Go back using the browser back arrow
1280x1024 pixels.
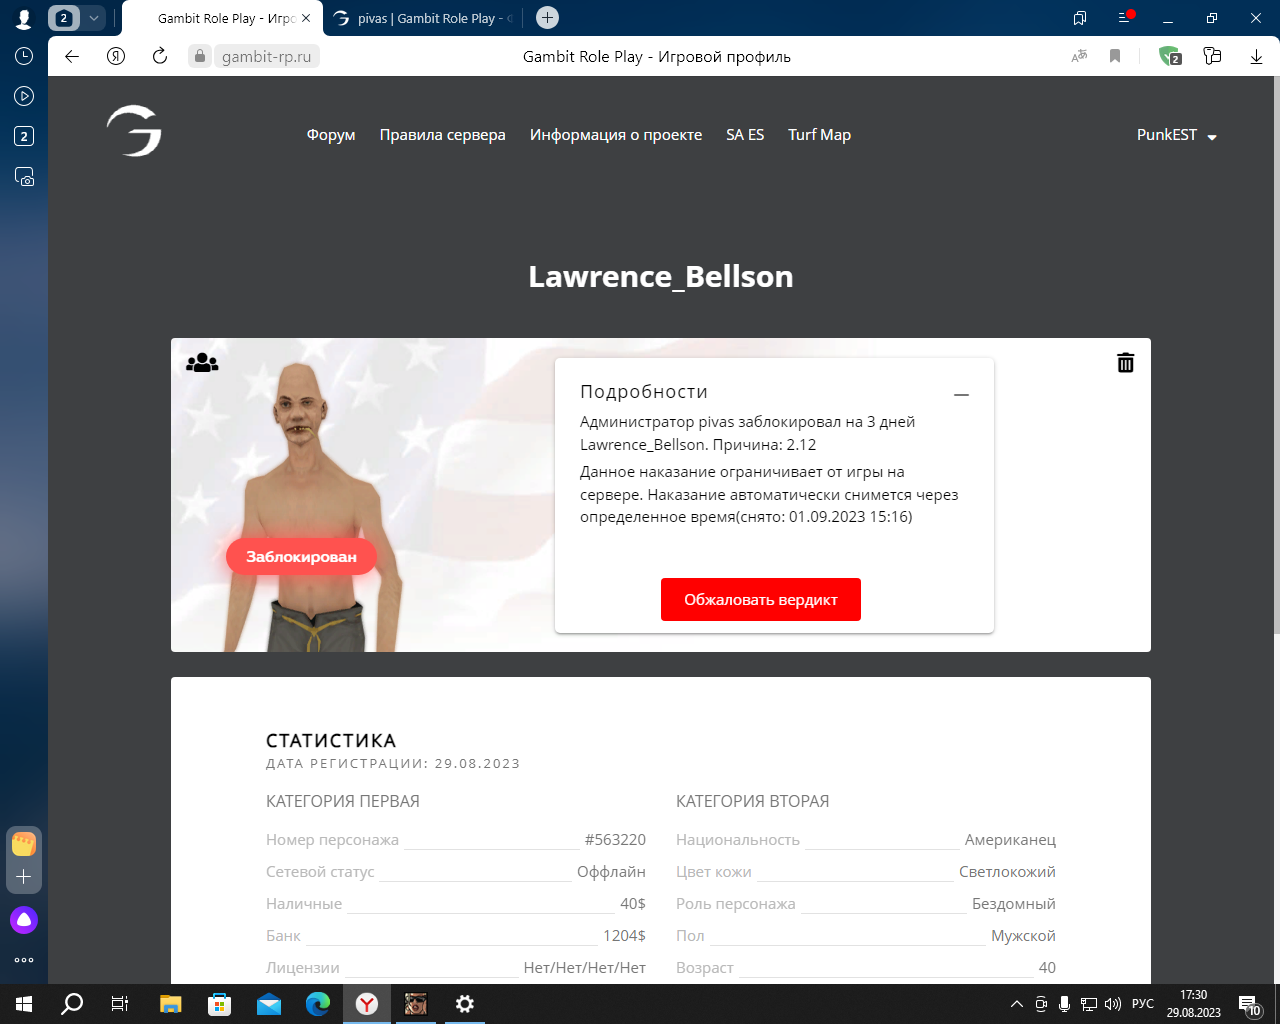pyautogui.click(x=72, y=56)
